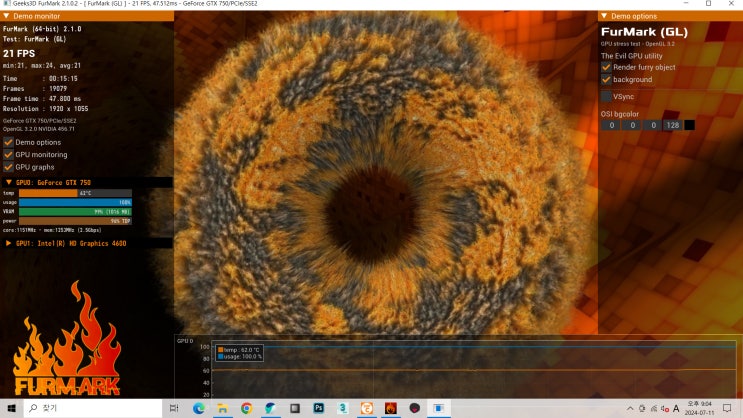Open the Windows Start menu
The height and width of the screenshot is (418, 743).
tap(12, 408)
